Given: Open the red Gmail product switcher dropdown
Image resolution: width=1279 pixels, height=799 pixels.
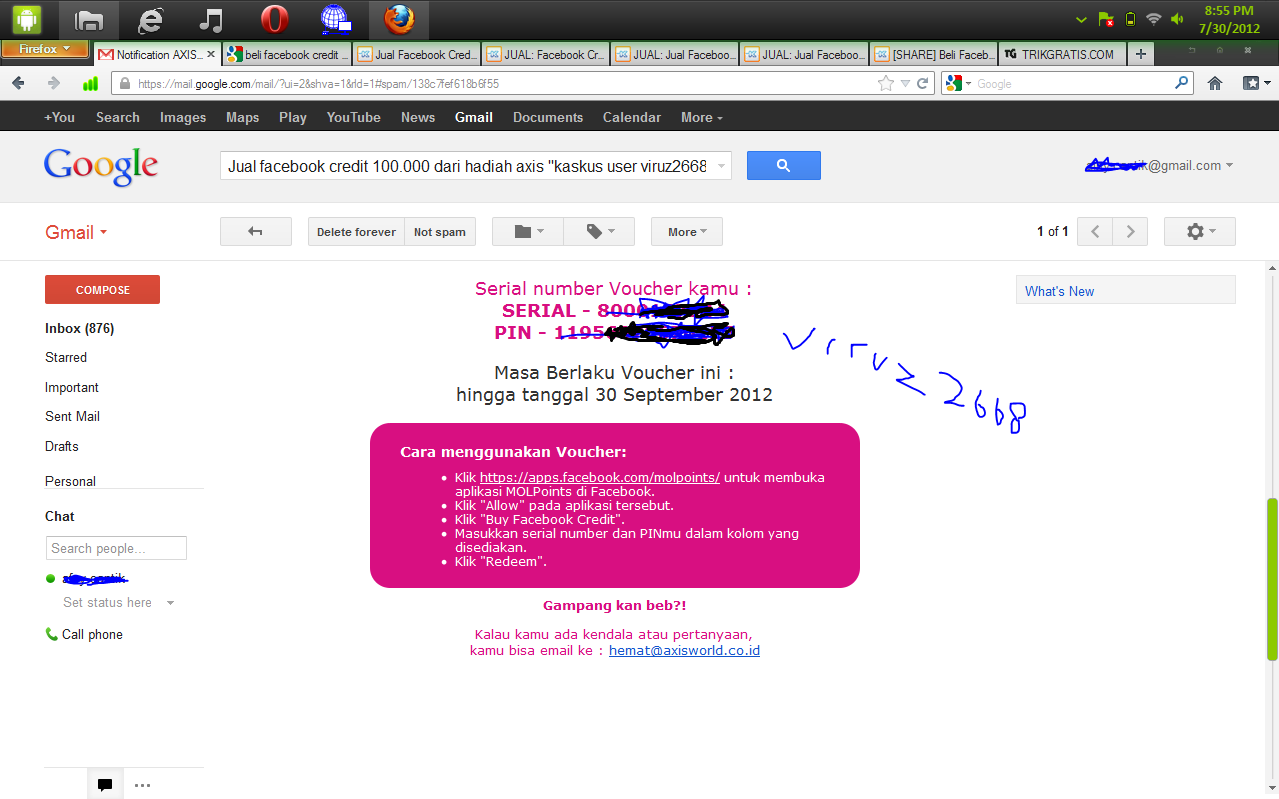Looking at the screenshot, I should coord(76,232).
